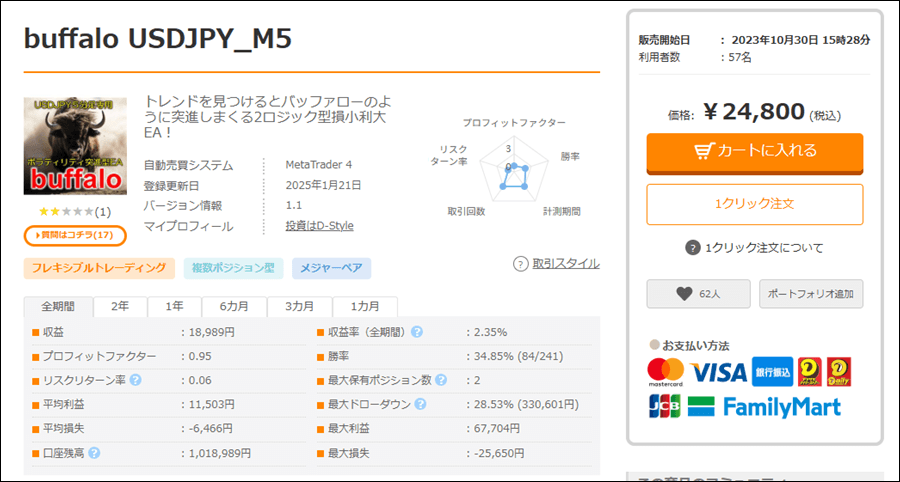Click the 最大ドローダウン value 28.53% (330,601円)

coord(526,405)
